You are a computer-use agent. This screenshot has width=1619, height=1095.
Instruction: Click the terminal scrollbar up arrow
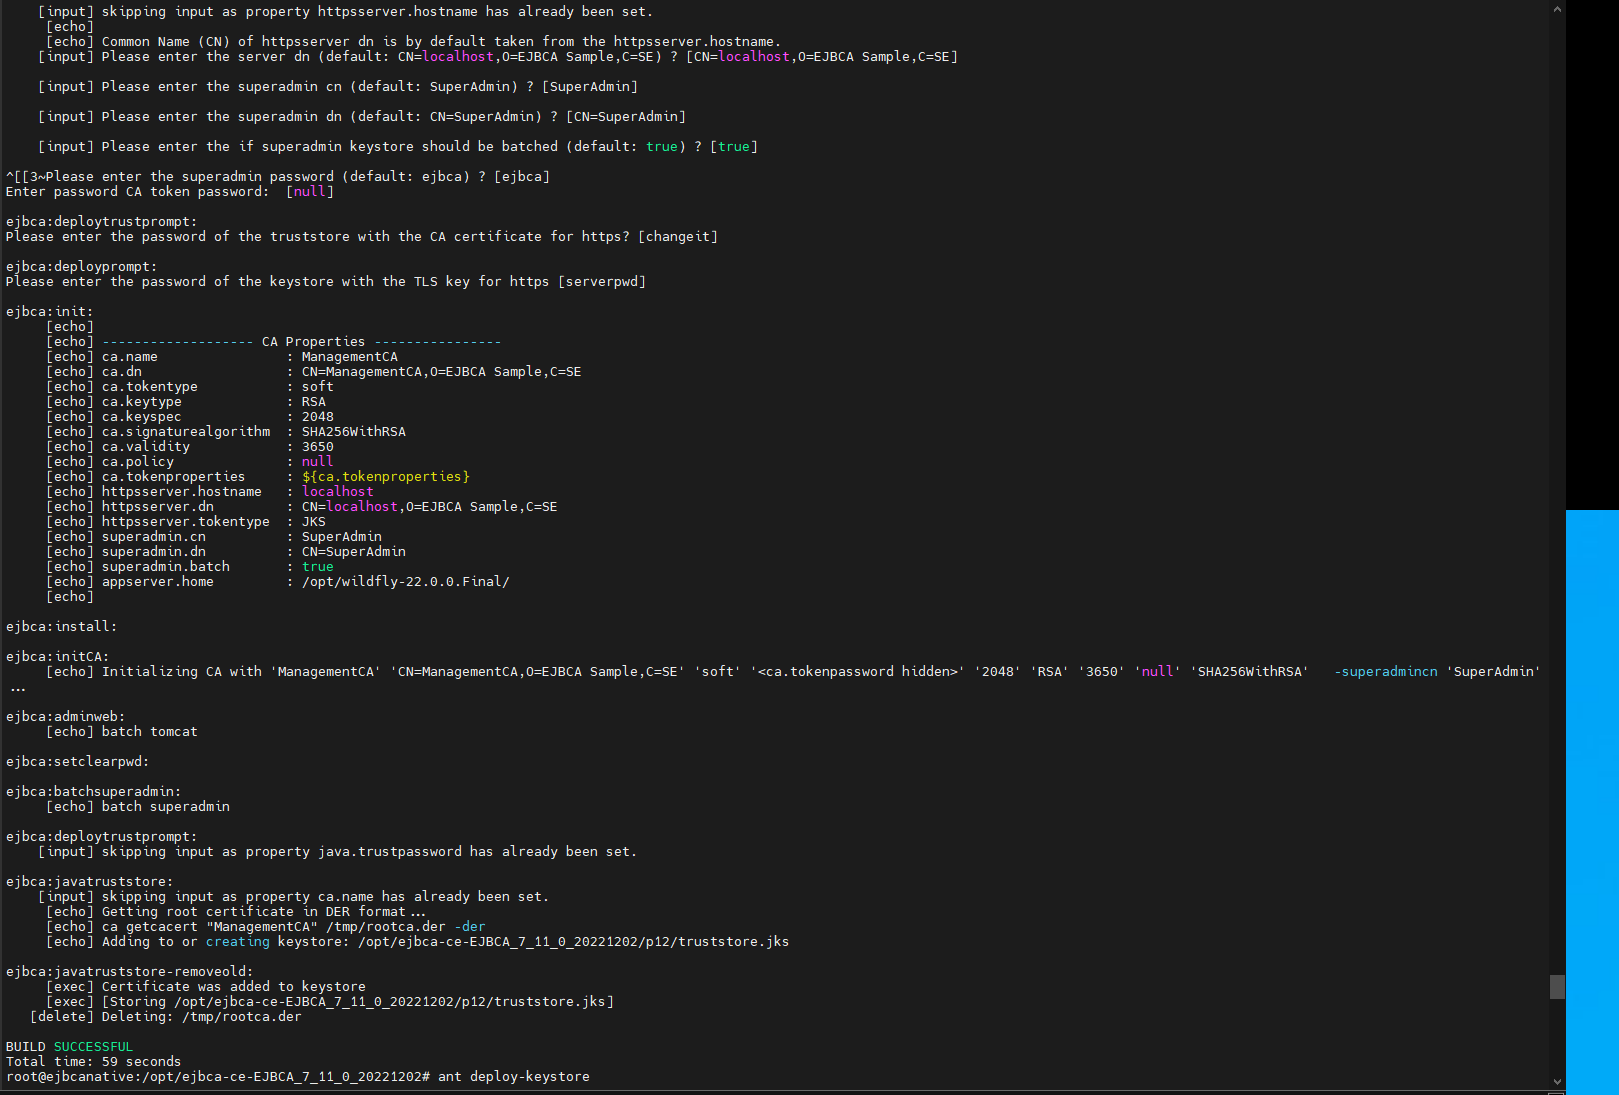[1557, 9]
